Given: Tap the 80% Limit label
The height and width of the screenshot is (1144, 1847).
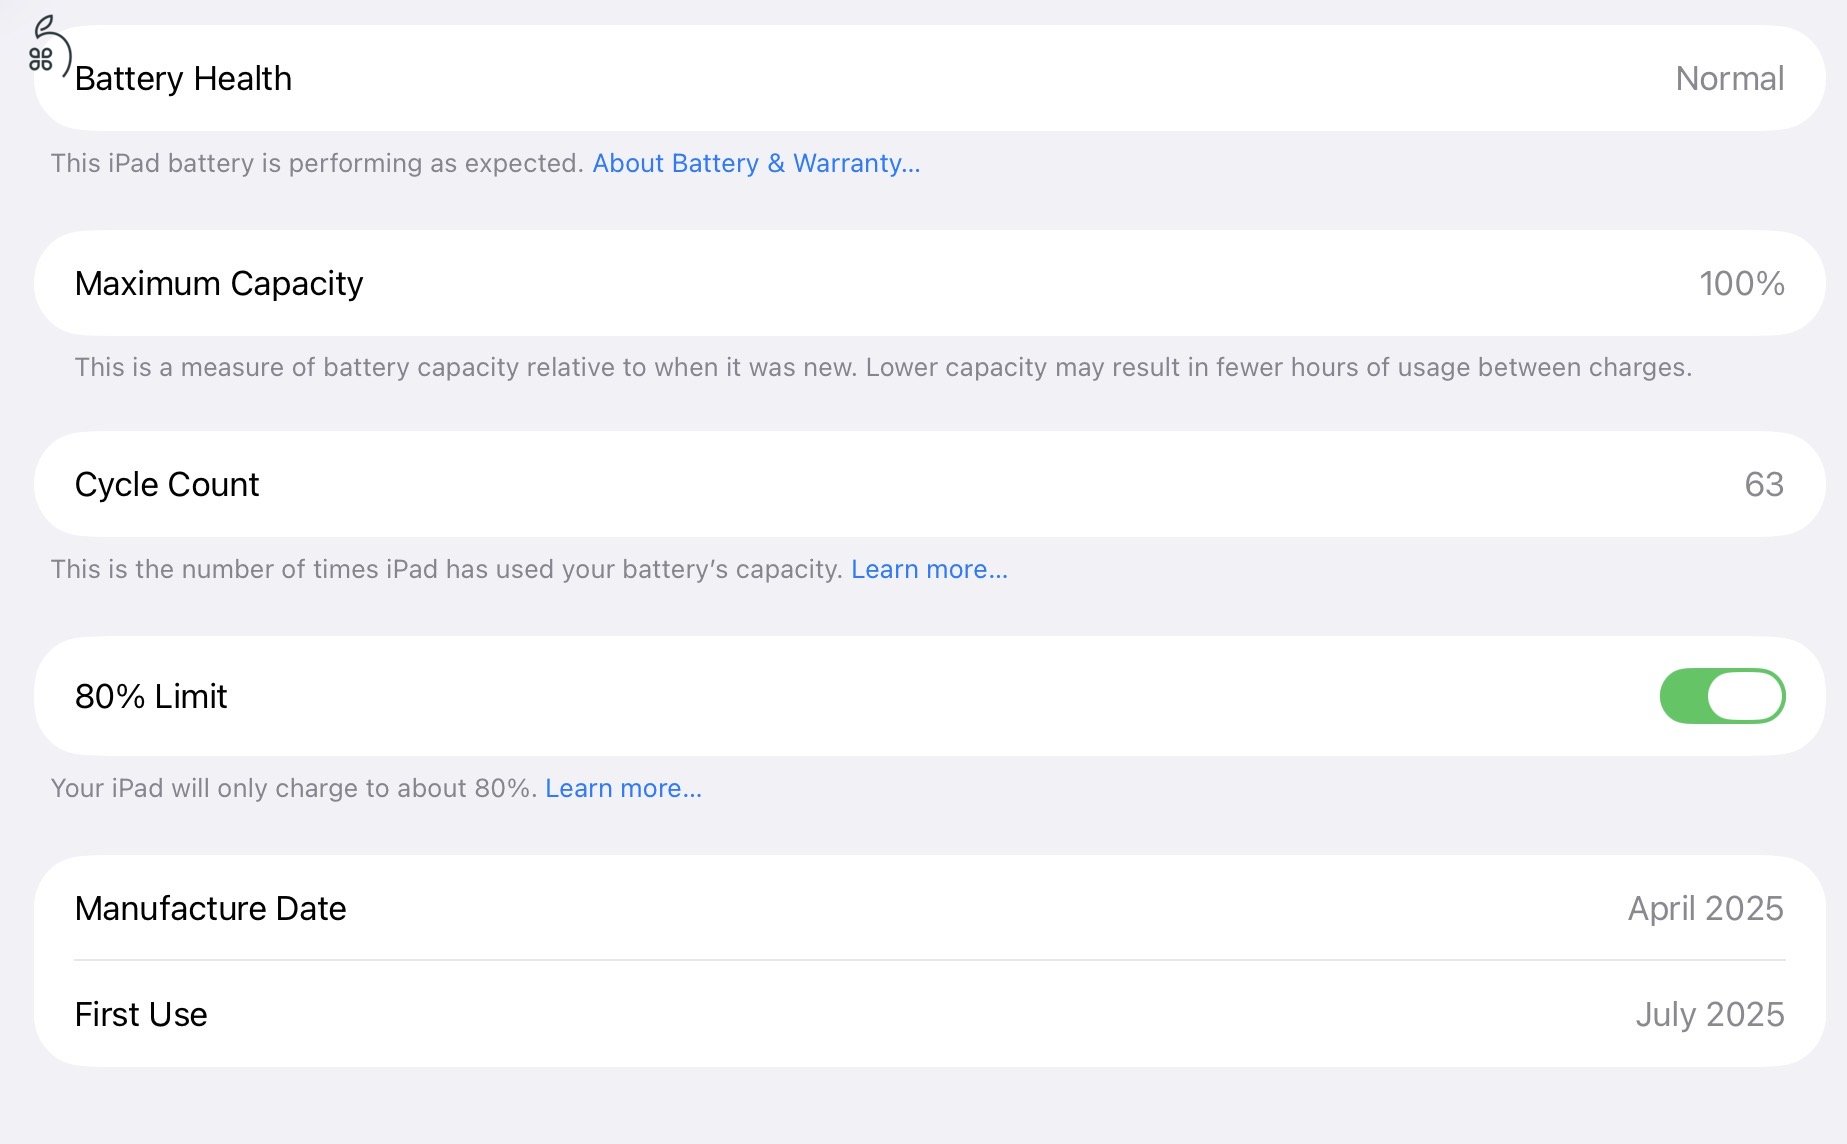Looking at the screenshot, I should click(x=151, y=696).
